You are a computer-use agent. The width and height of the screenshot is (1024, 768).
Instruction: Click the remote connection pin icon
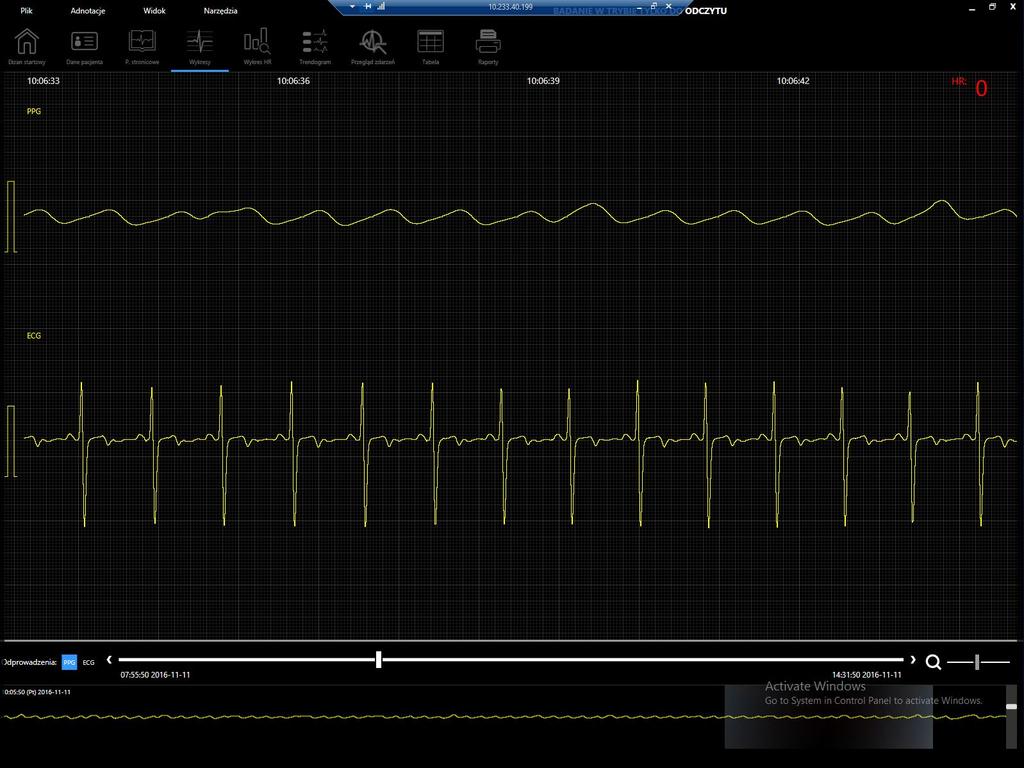[x=368, y=6]
